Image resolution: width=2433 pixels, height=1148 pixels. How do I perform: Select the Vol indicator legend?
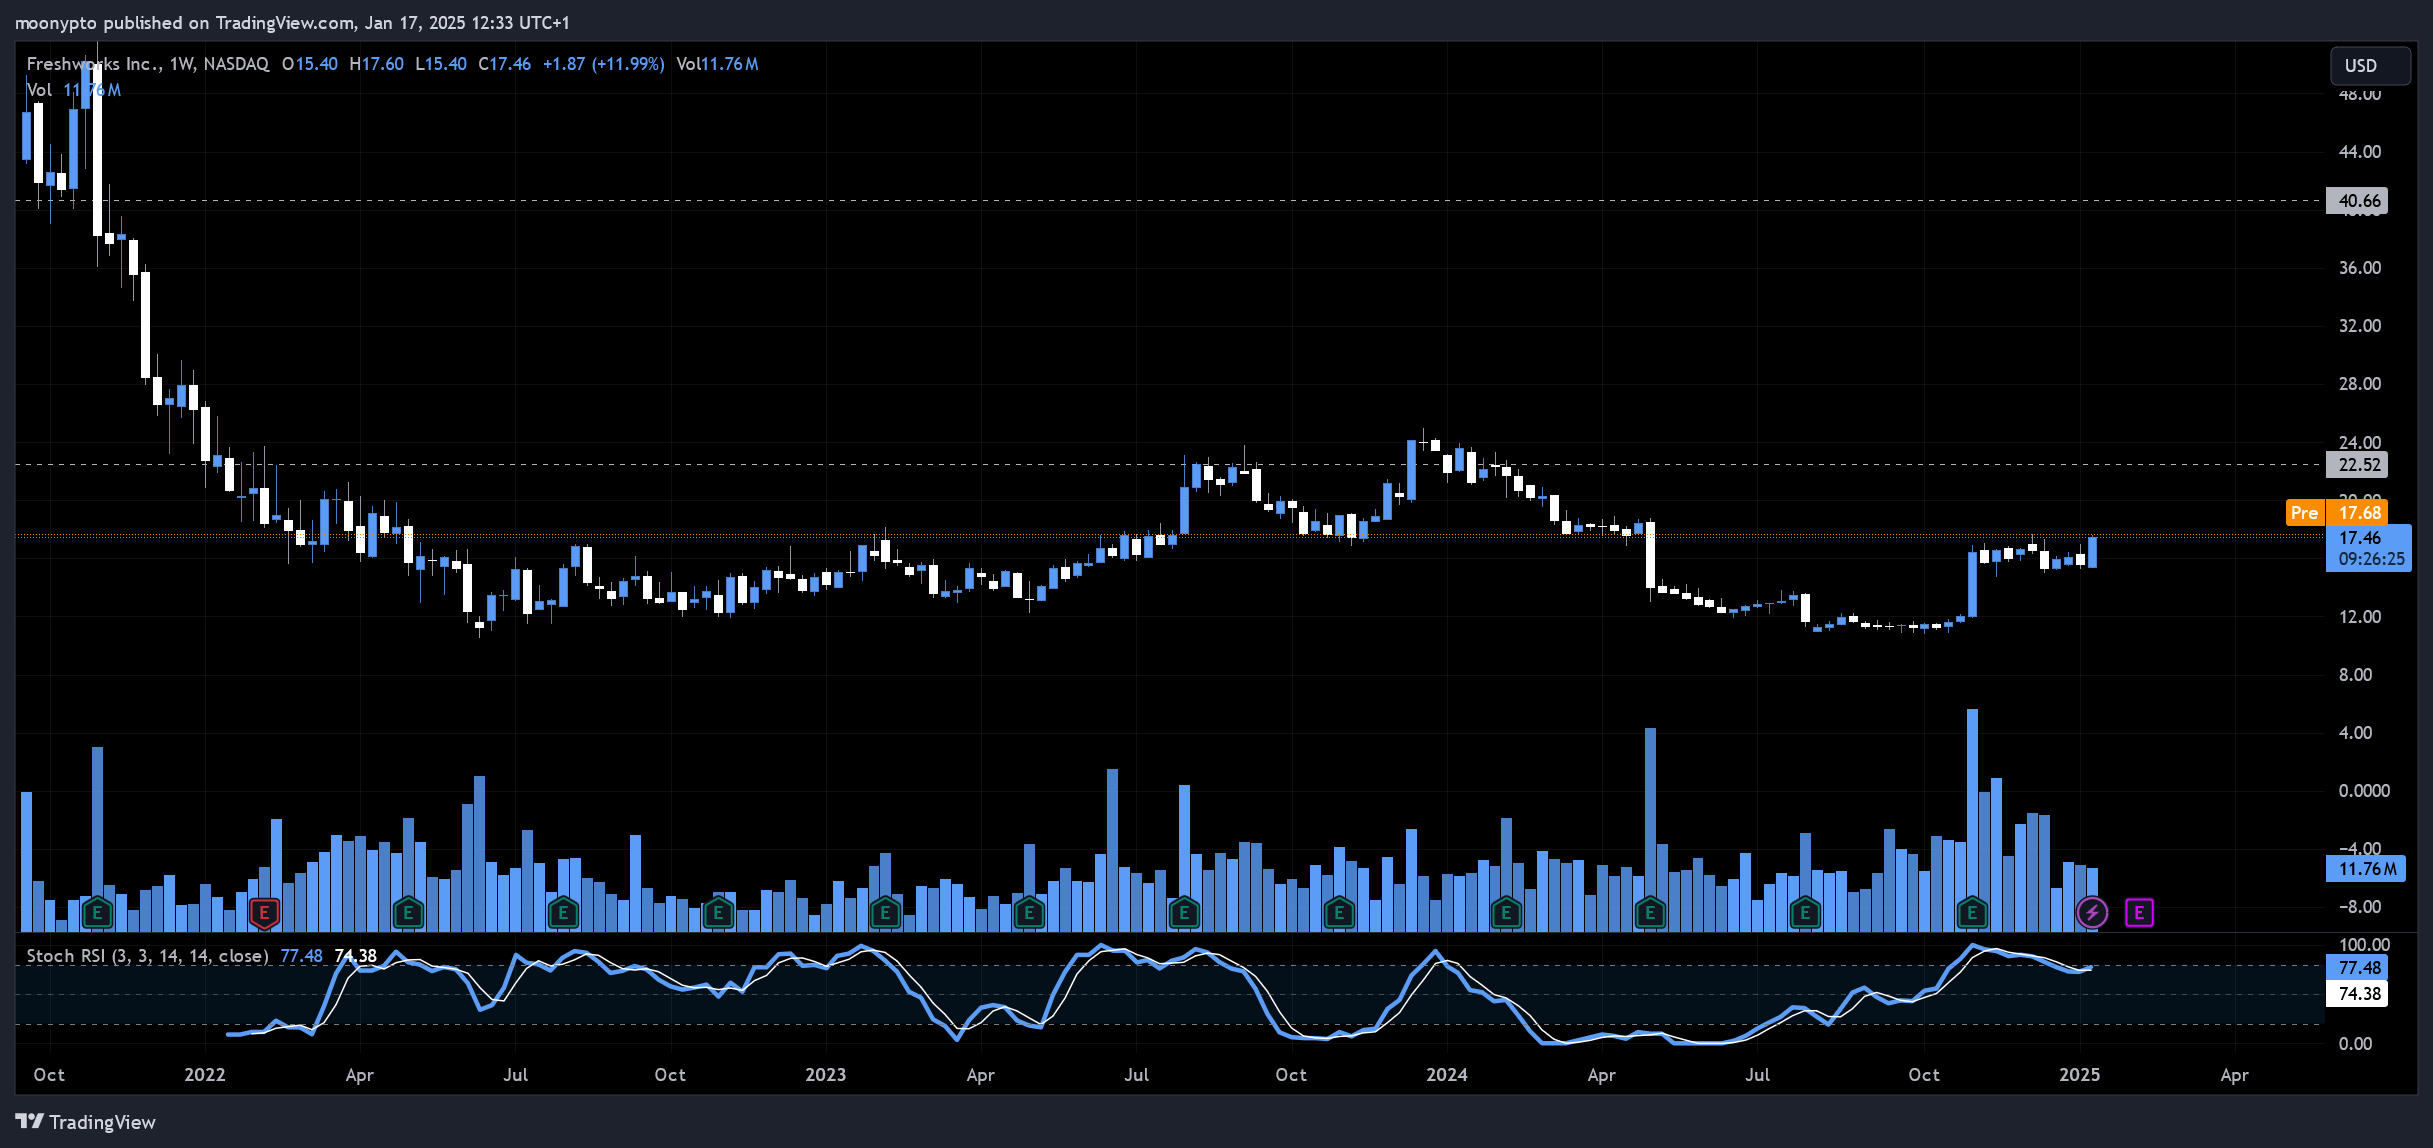(x=73, y=90)
